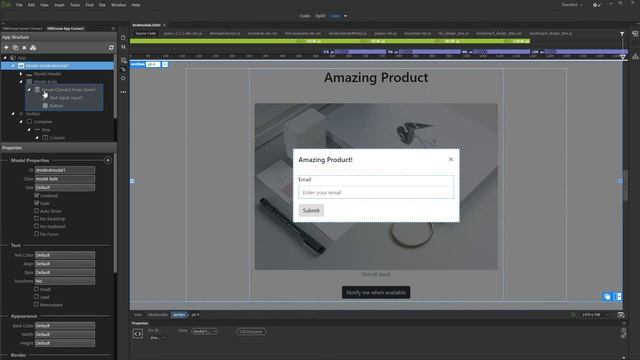Viewport: 640px width, 360px height.
Task: Click the help icon in bottom Properties panel
Action: pos(623,330)
